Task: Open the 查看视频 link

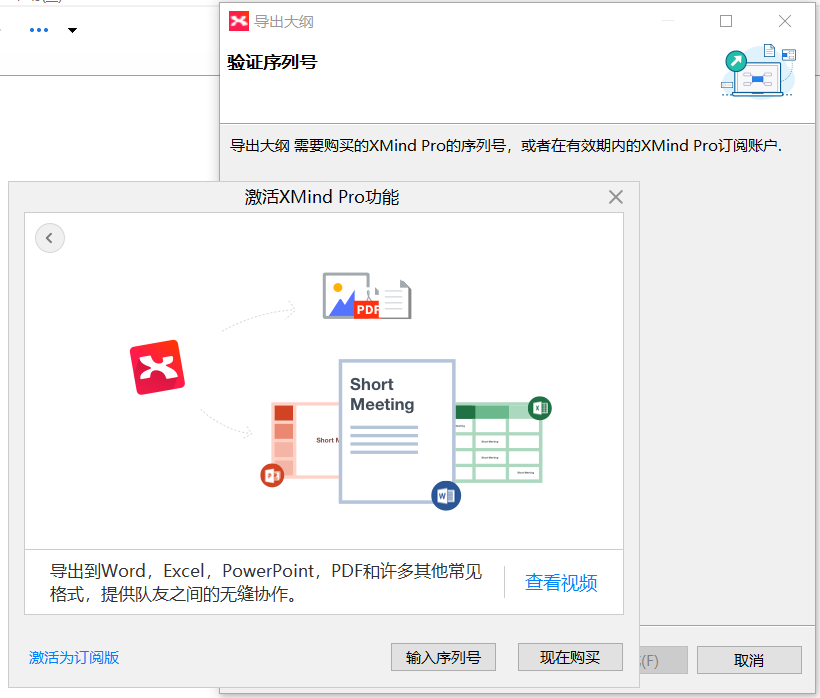Action: (x=561, y=582)
